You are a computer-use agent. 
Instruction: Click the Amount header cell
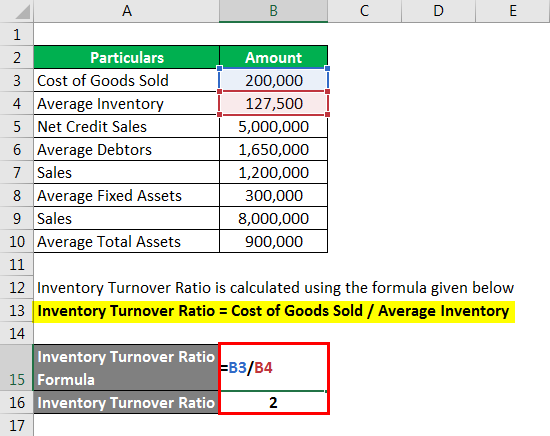(x=274, y=58)
